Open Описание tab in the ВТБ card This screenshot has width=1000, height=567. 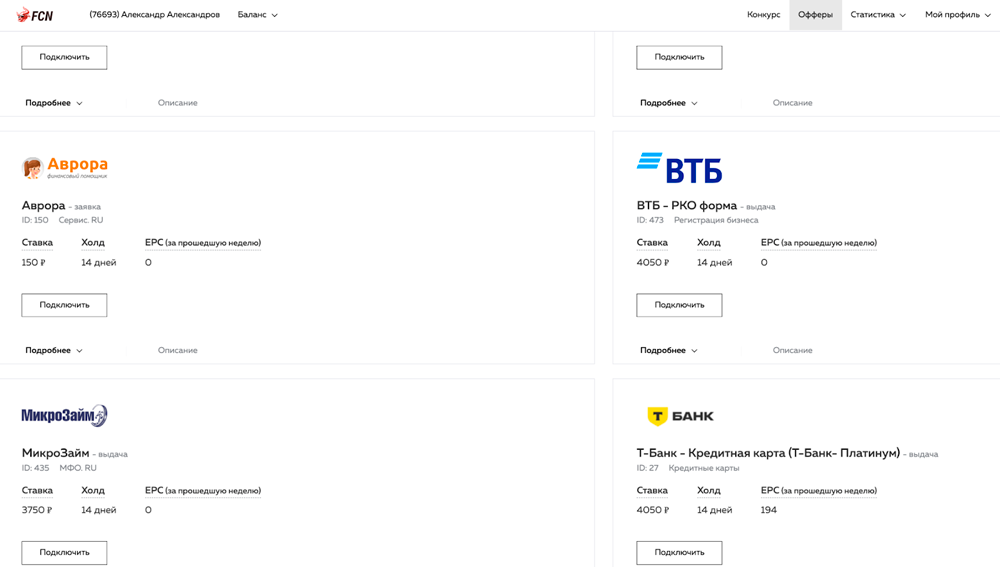pos(792,350)
